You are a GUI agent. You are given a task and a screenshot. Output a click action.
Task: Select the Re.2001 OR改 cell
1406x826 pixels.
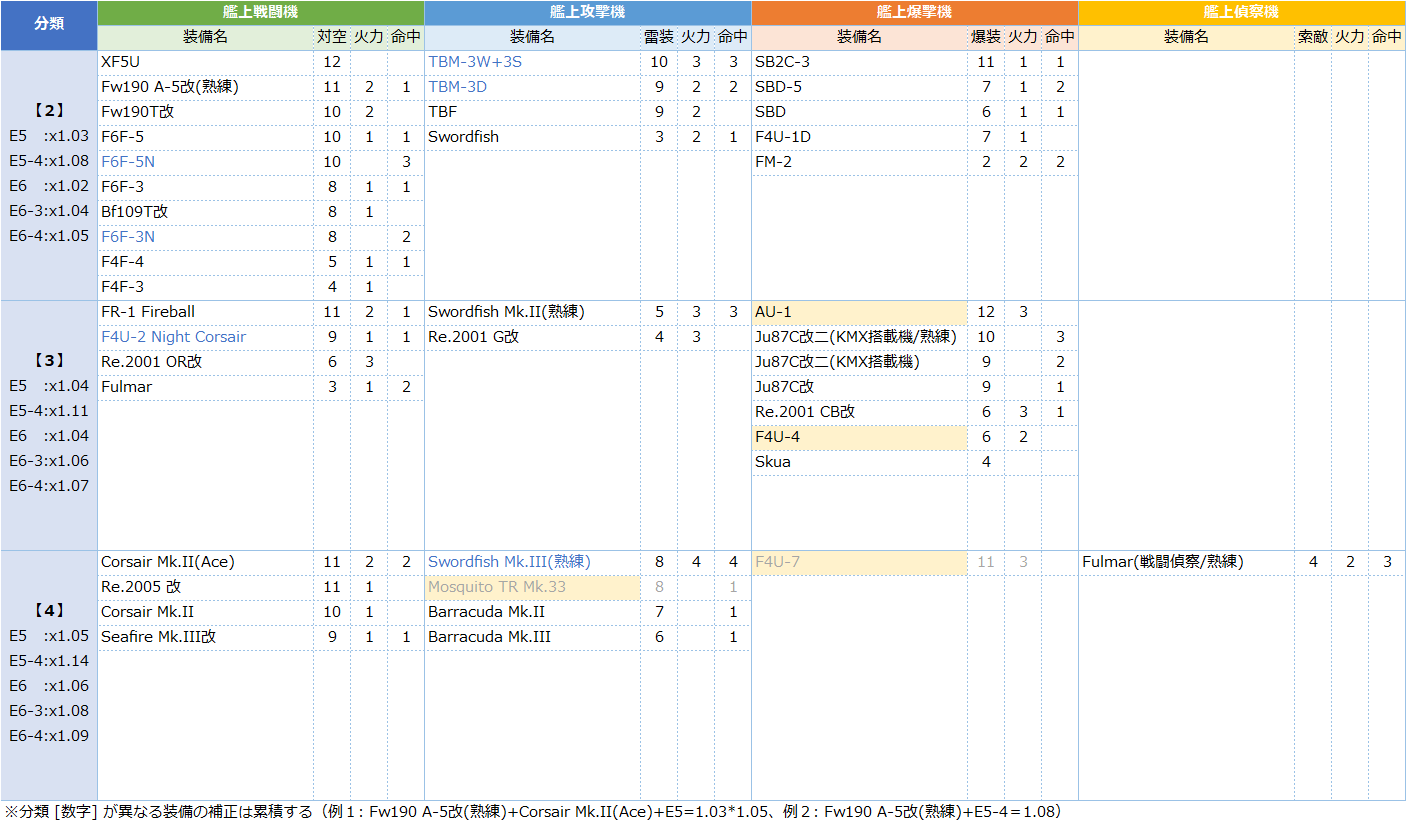(x=206, y=362)
